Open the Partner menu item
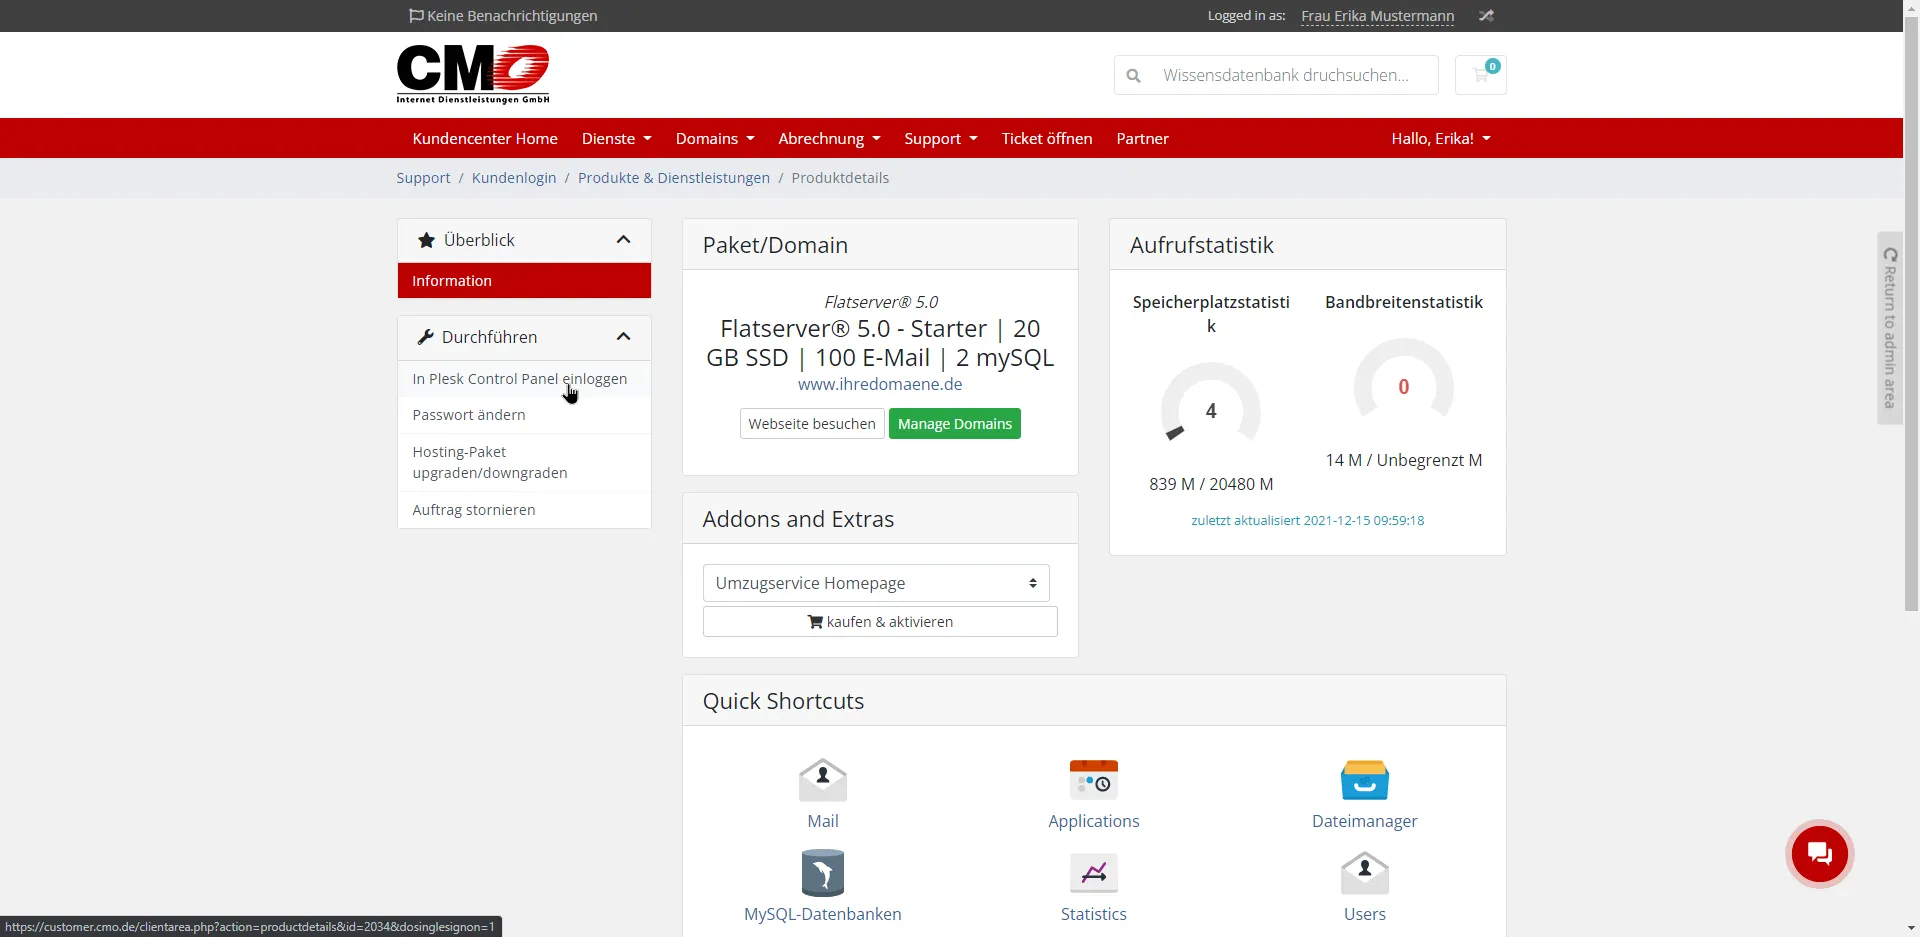 (x=1142, y=138)
